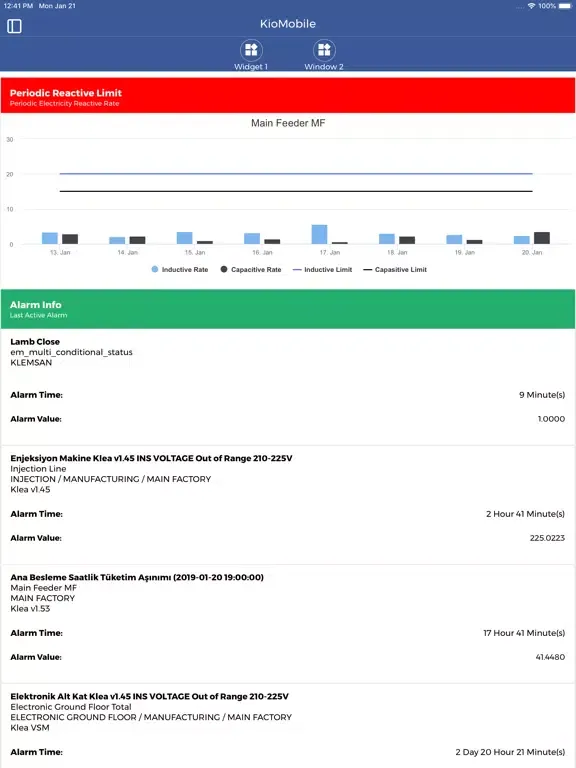576x768 pixels.
Task: Click the Klea v1.53 device label
Action: (x=30, y=608)
